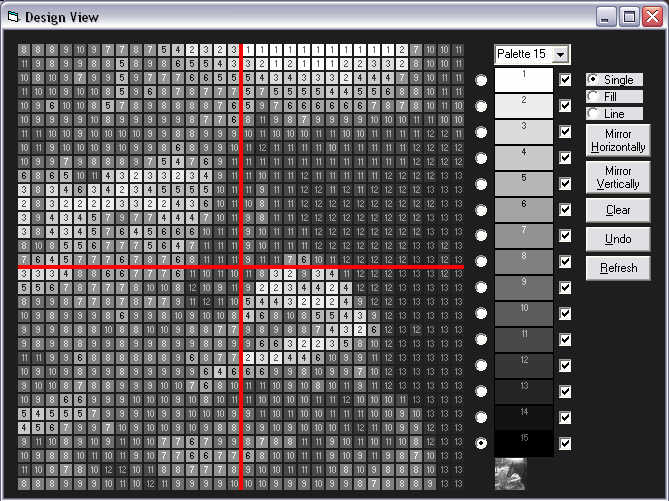
Task: Pick color swatch 3 in palette
Action: coord(524,132)
